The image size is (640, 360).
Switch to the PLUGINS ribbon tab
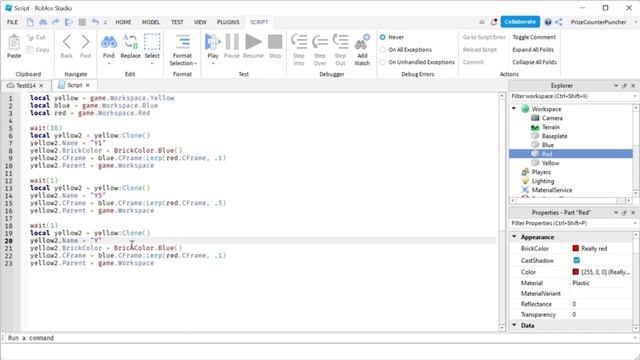click(228, 22)
